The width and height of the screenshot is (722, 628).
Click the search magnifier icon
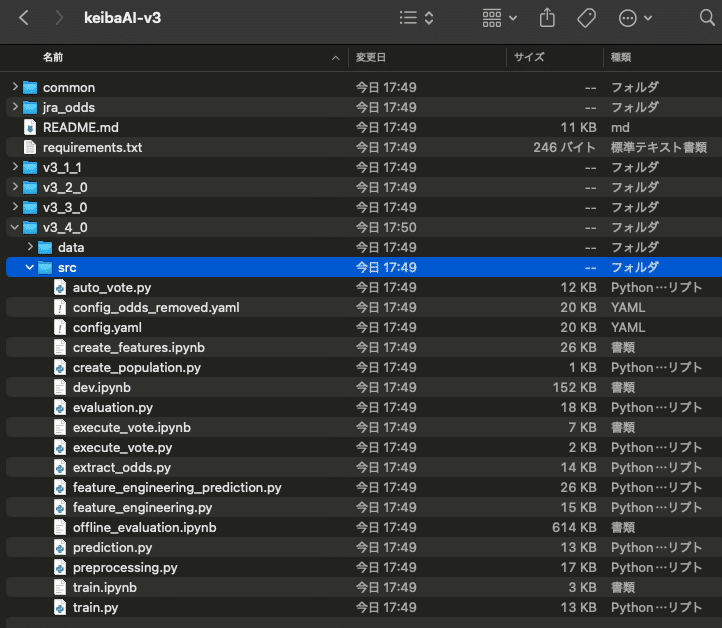(707, 18)
